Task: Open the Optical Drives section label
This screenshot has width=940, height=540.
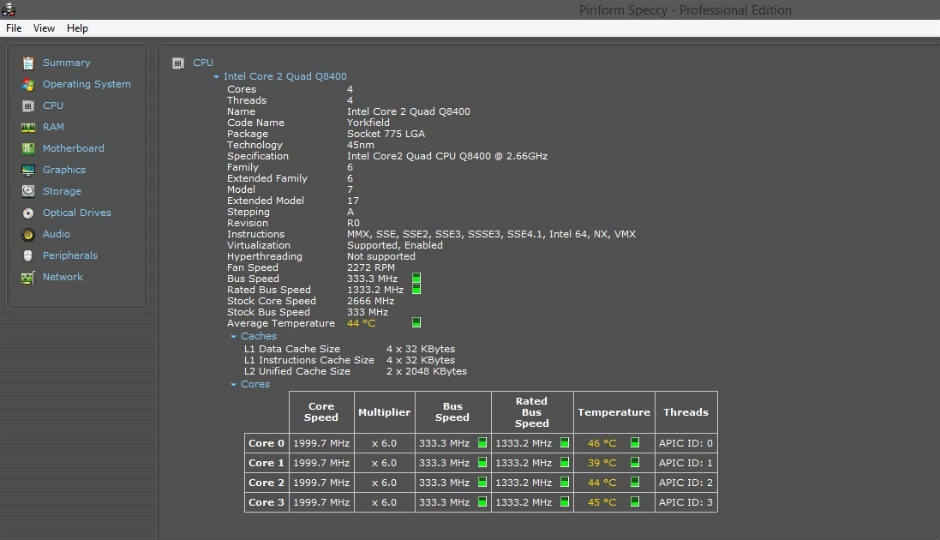Action: (77, 213)
